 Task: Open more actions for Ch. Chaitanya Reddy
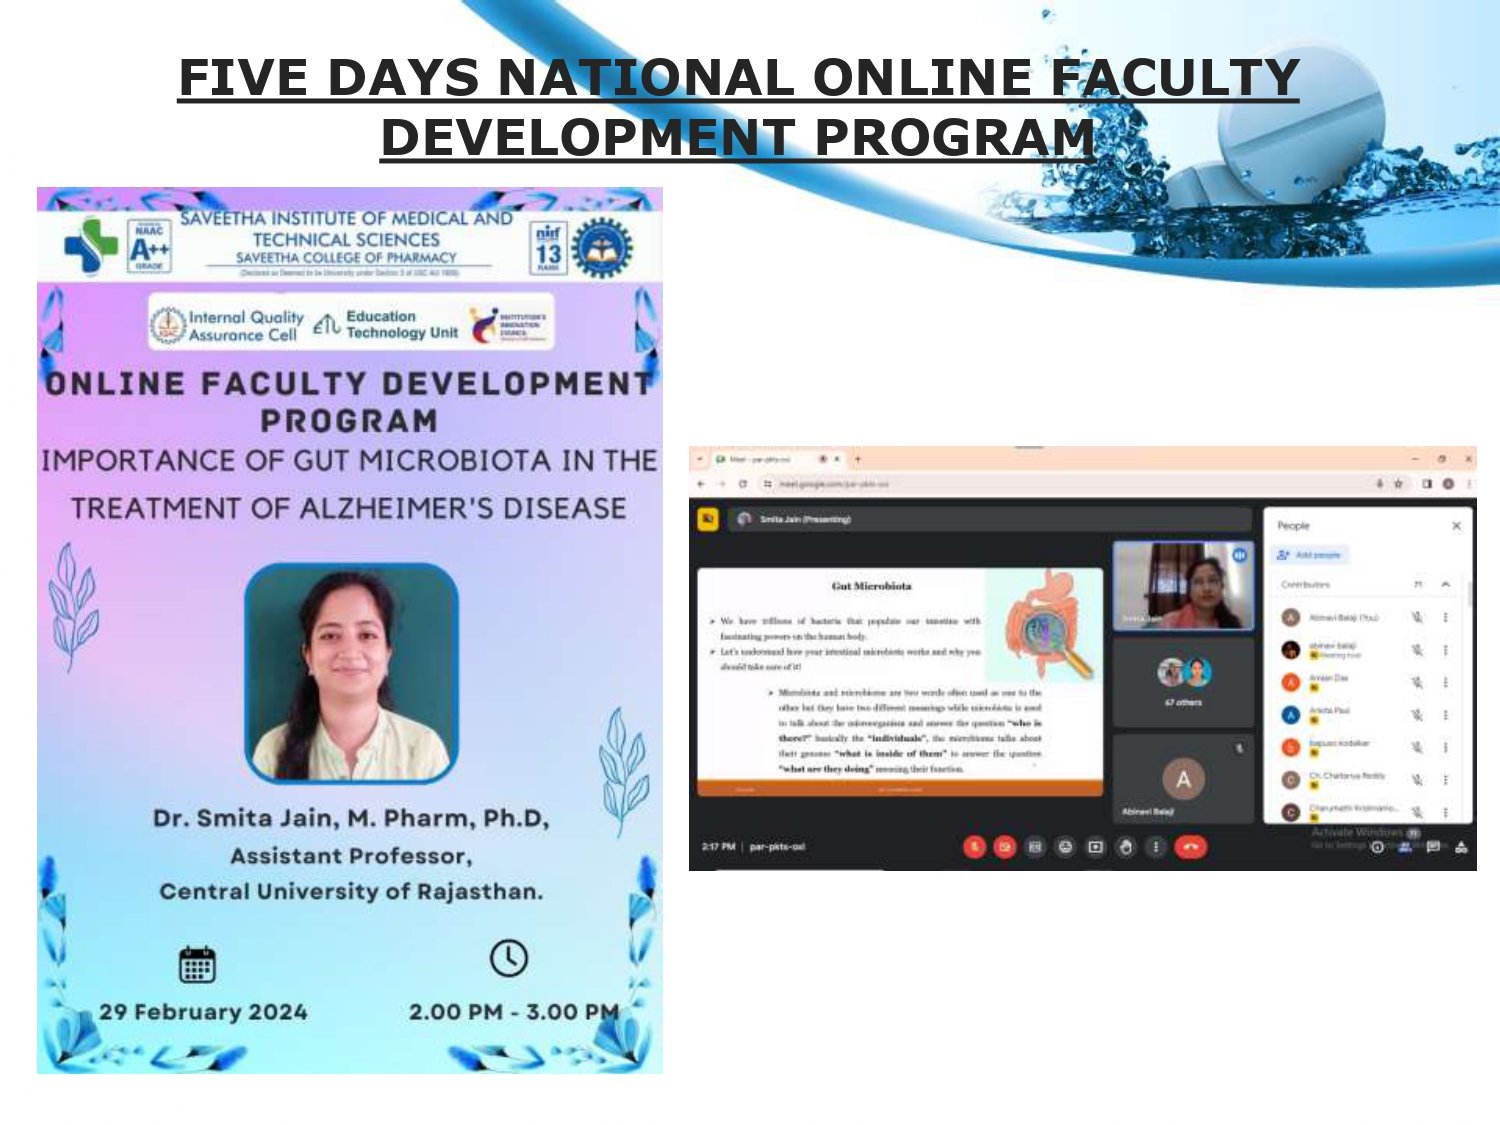point(1445,779)
